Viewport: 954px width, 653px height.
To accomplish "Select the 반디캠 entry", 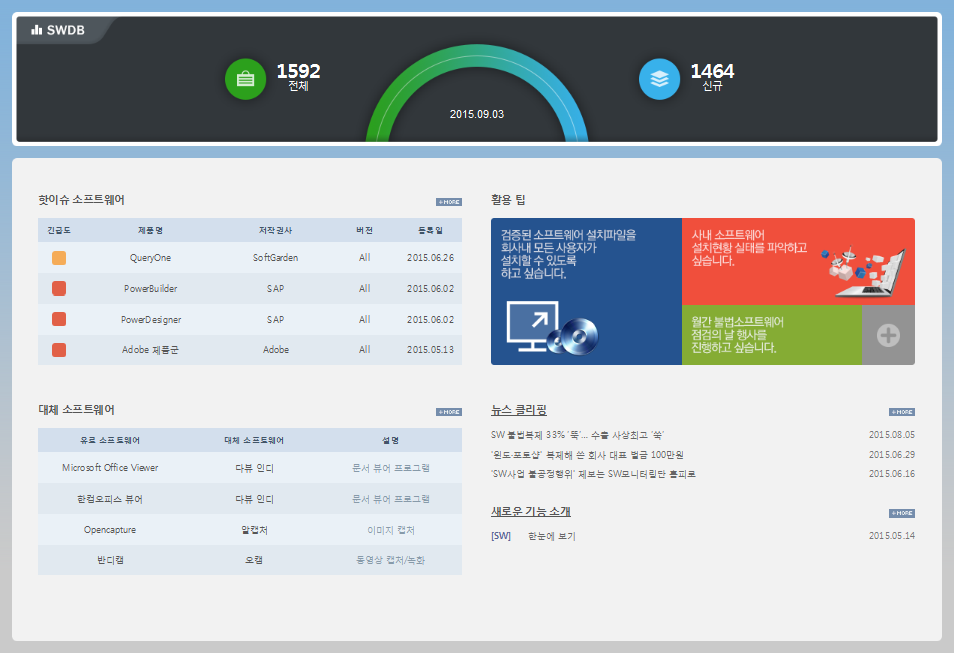I will pos(110,560).
